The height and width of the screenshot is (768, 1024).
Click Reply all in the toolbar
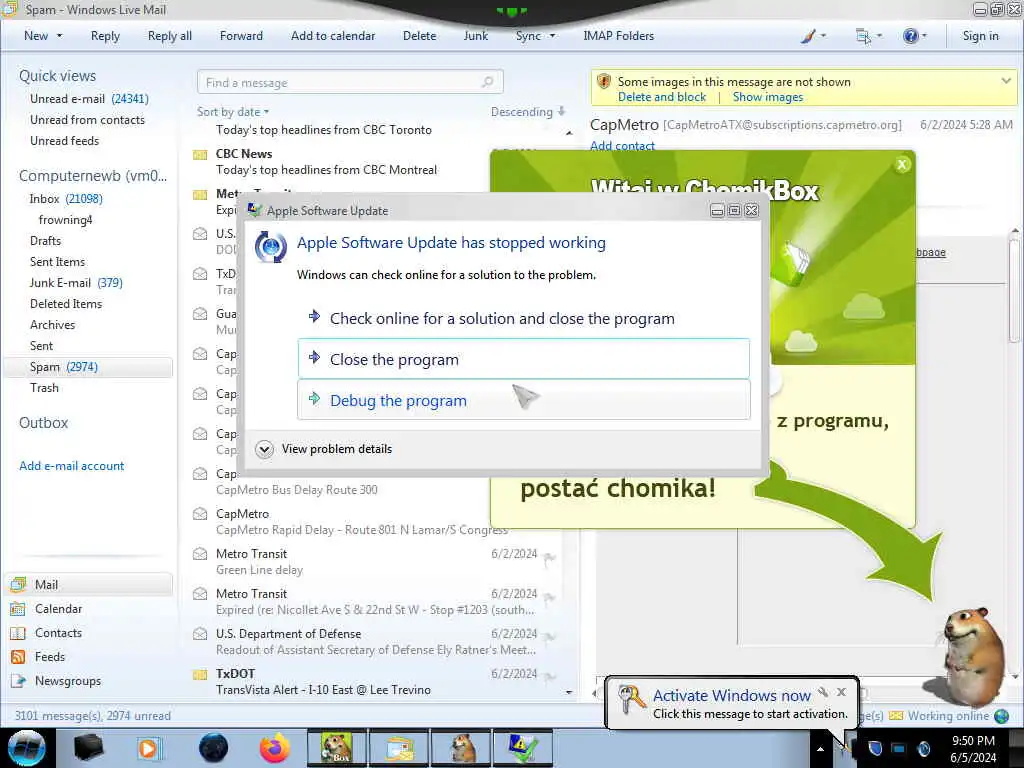(x=170, y=36)
